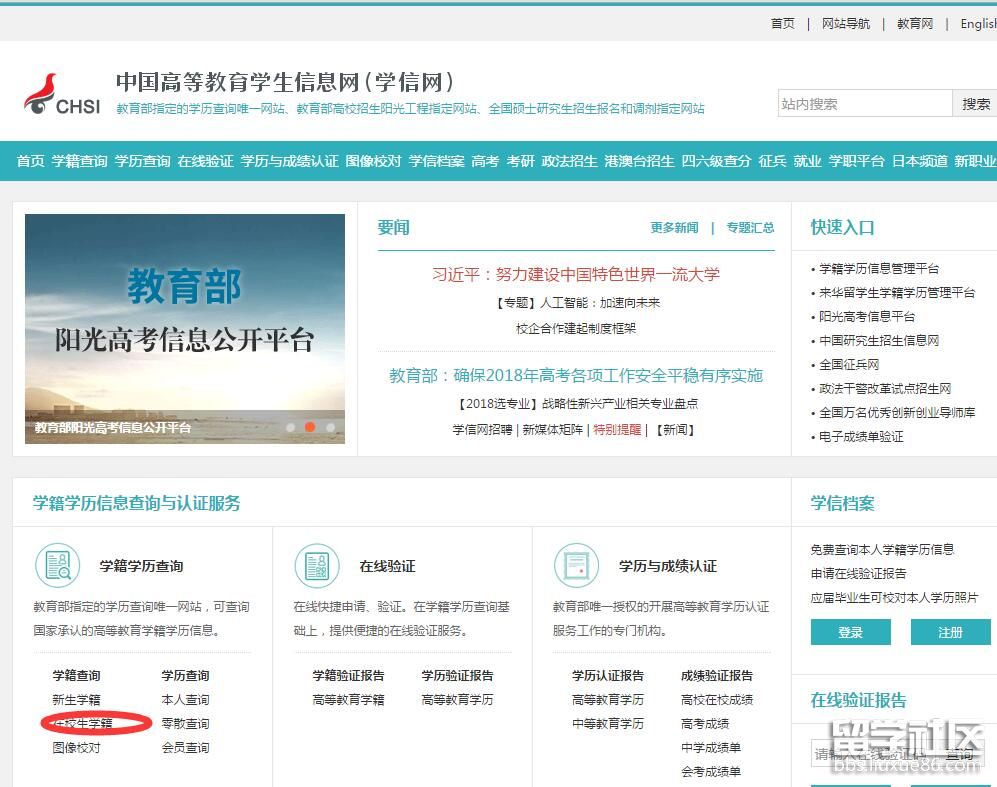Click the 学籍学历查询 document search icon
Viewport: 997px width, 787px height.
(57, 566)
